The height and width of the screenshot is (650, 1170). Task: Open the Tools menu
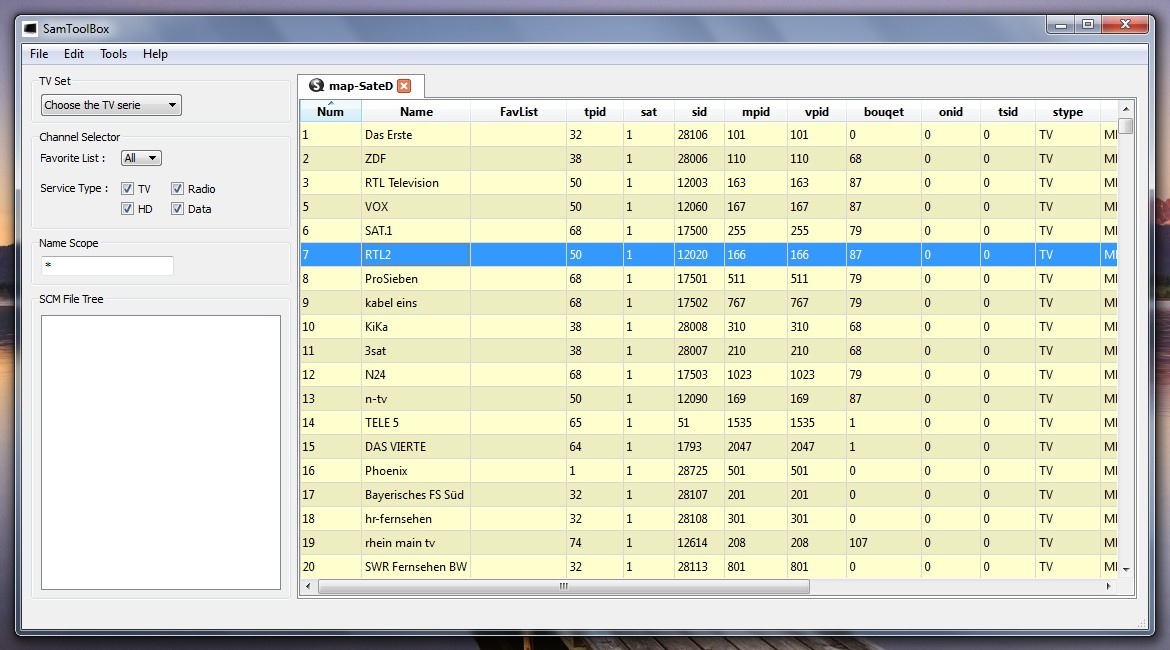pos(113,54)
